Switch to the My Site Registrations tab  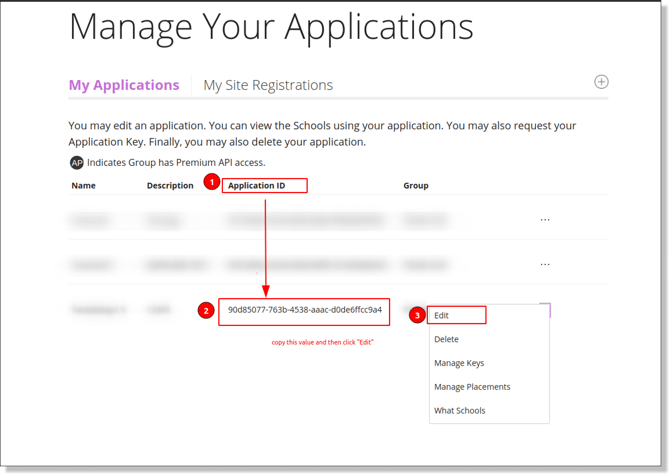coord(268,85)
